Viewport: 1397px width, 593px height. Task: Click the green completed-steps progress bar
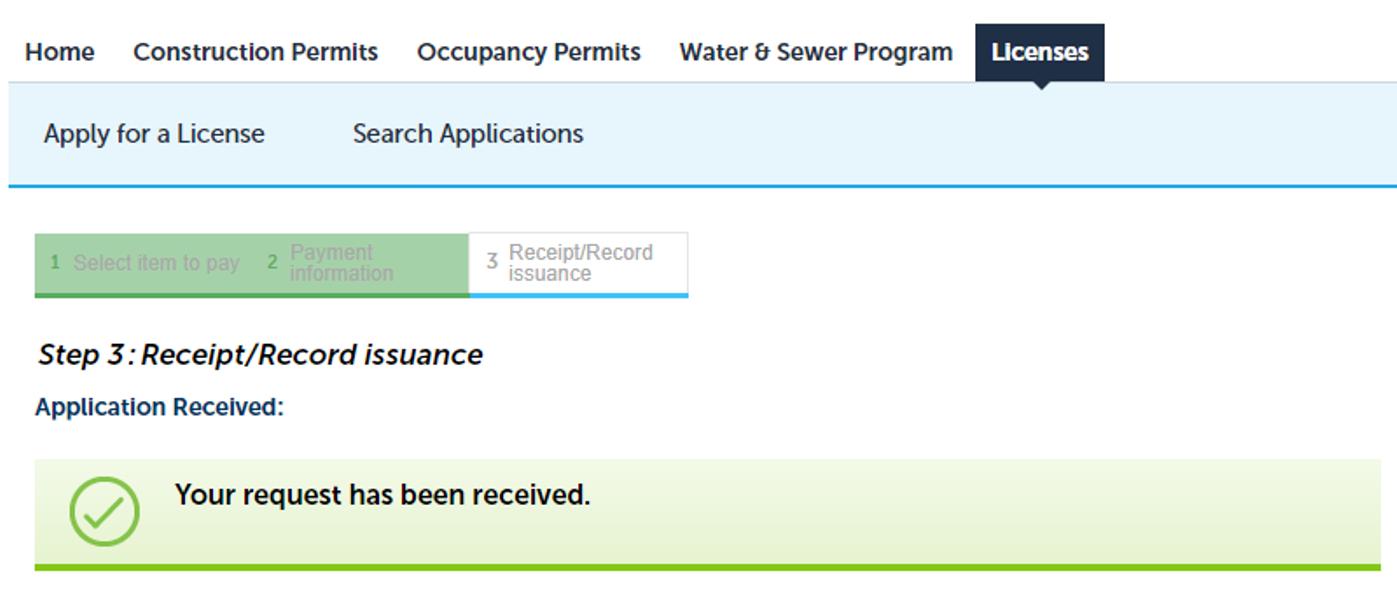[252, 295]
